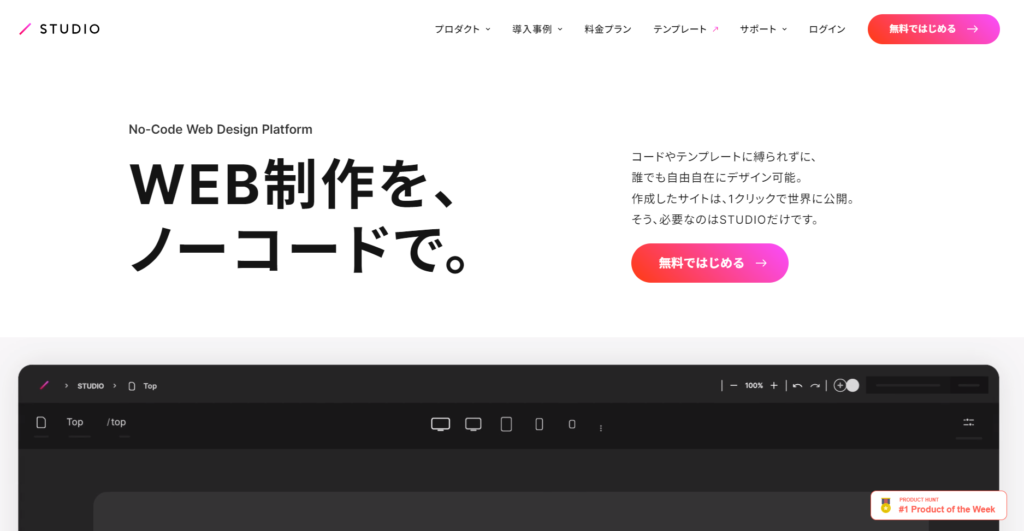Click the arrow in header 無料ではじめる button
This screenshot has height=531, width=1024.
[x=973, y=29]
